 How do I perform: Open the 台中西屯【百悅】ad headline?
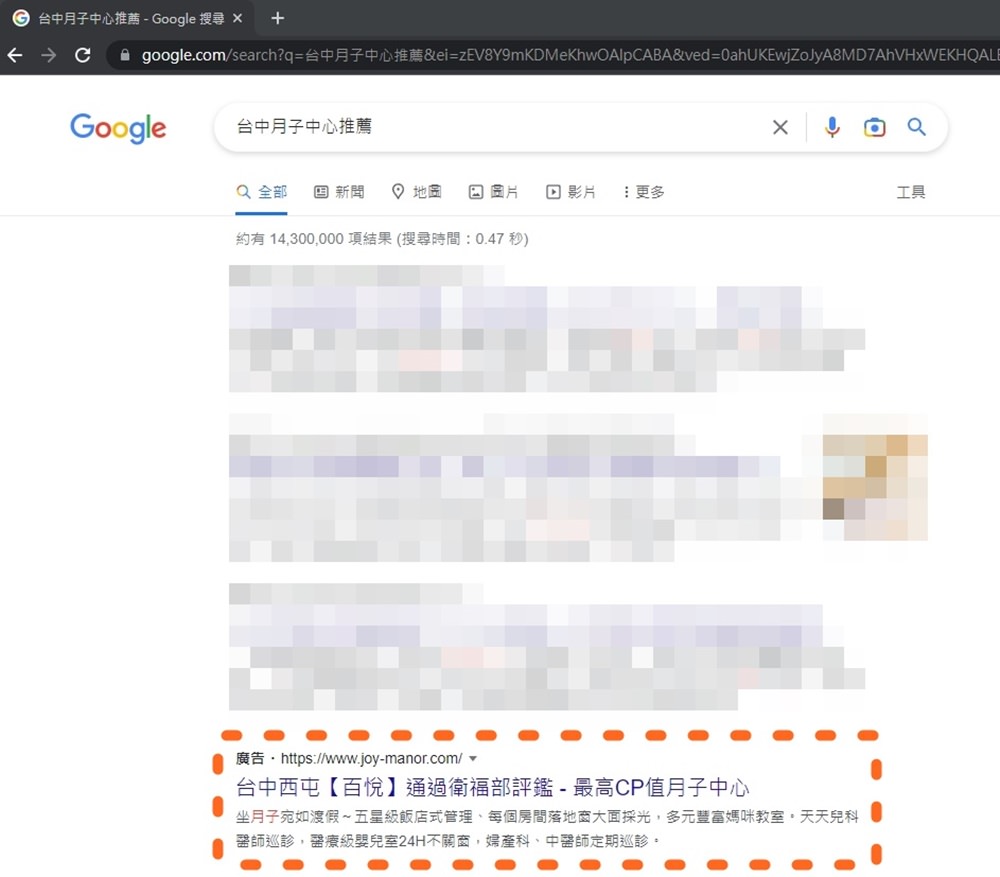coord(492,788)
